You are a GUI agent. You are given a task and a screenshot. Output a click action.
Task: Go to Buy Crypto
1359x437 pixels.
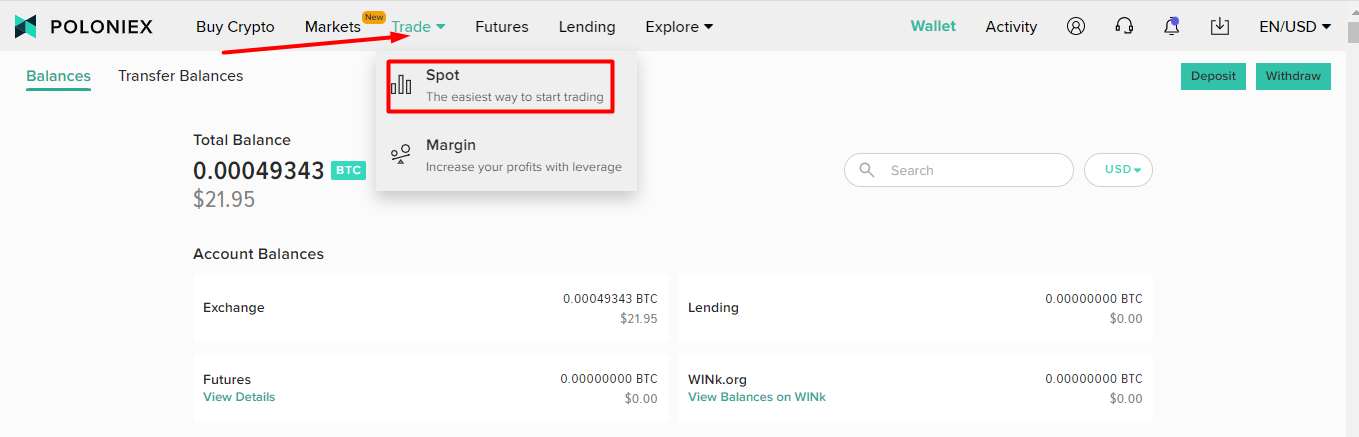pos(235,27)
